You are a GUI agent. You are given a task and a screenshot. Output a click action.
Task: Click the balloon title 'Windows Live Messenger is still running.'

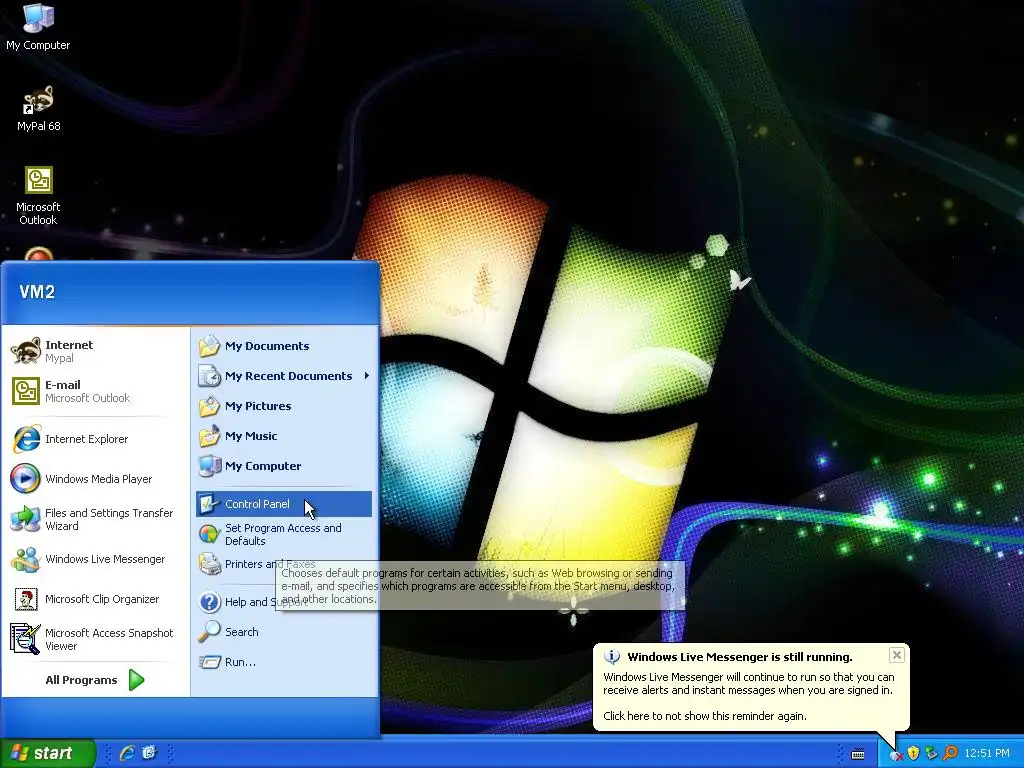click(x=740, y=657)
